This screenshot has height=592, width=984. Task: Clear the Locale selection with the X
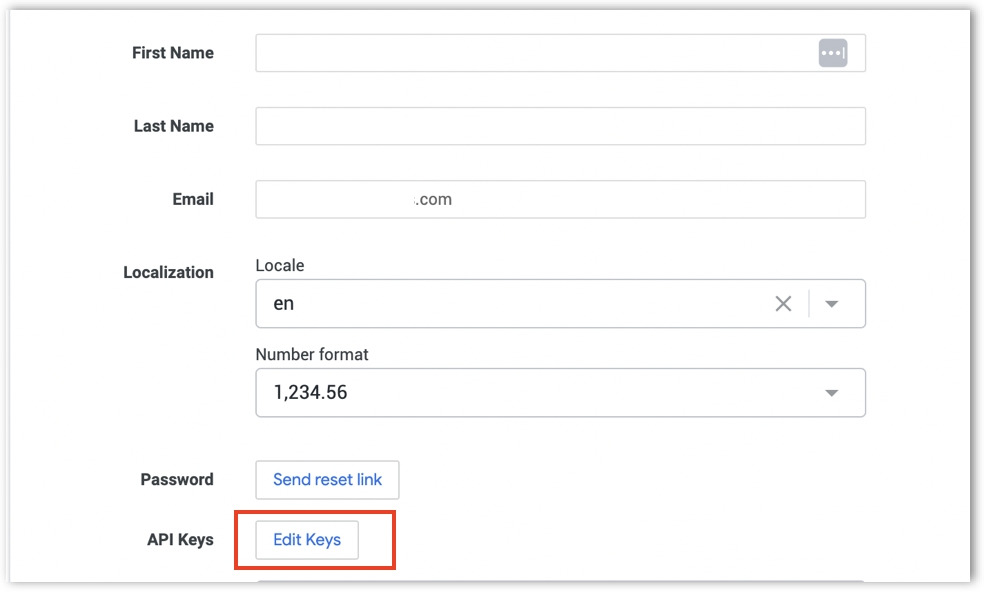[783, 304]
